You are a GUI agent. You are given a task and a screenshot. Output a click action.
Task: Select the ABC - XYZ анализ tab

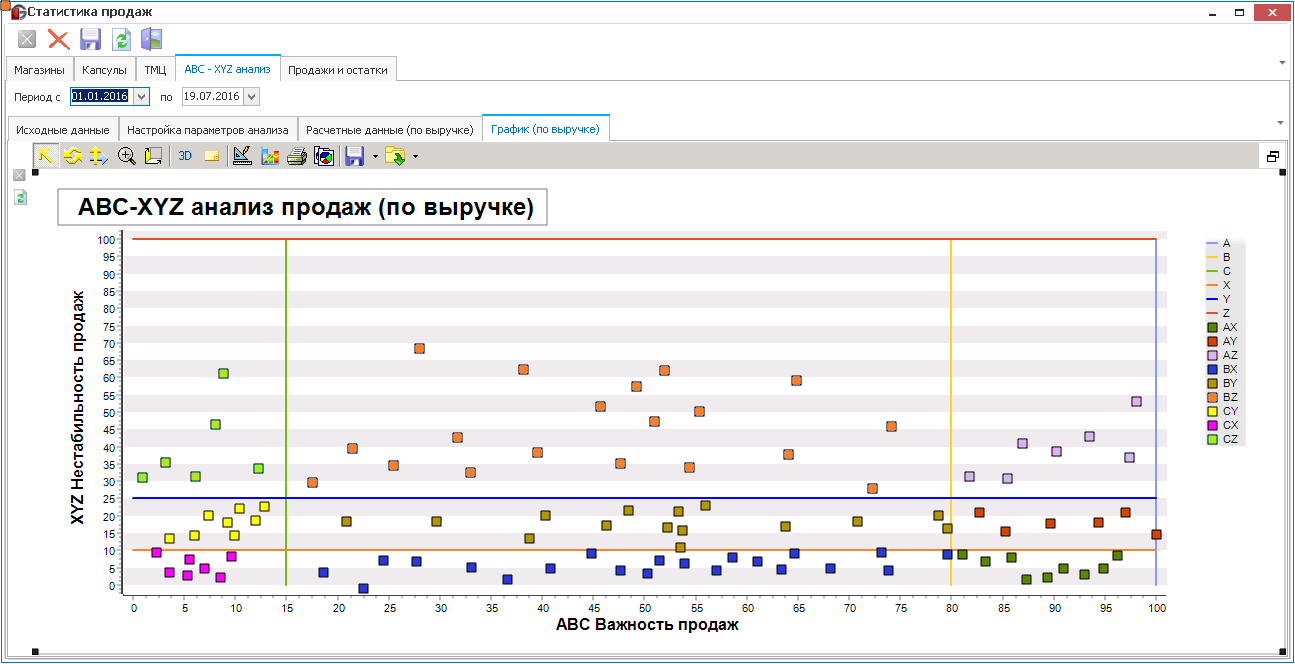click(227, 69)
